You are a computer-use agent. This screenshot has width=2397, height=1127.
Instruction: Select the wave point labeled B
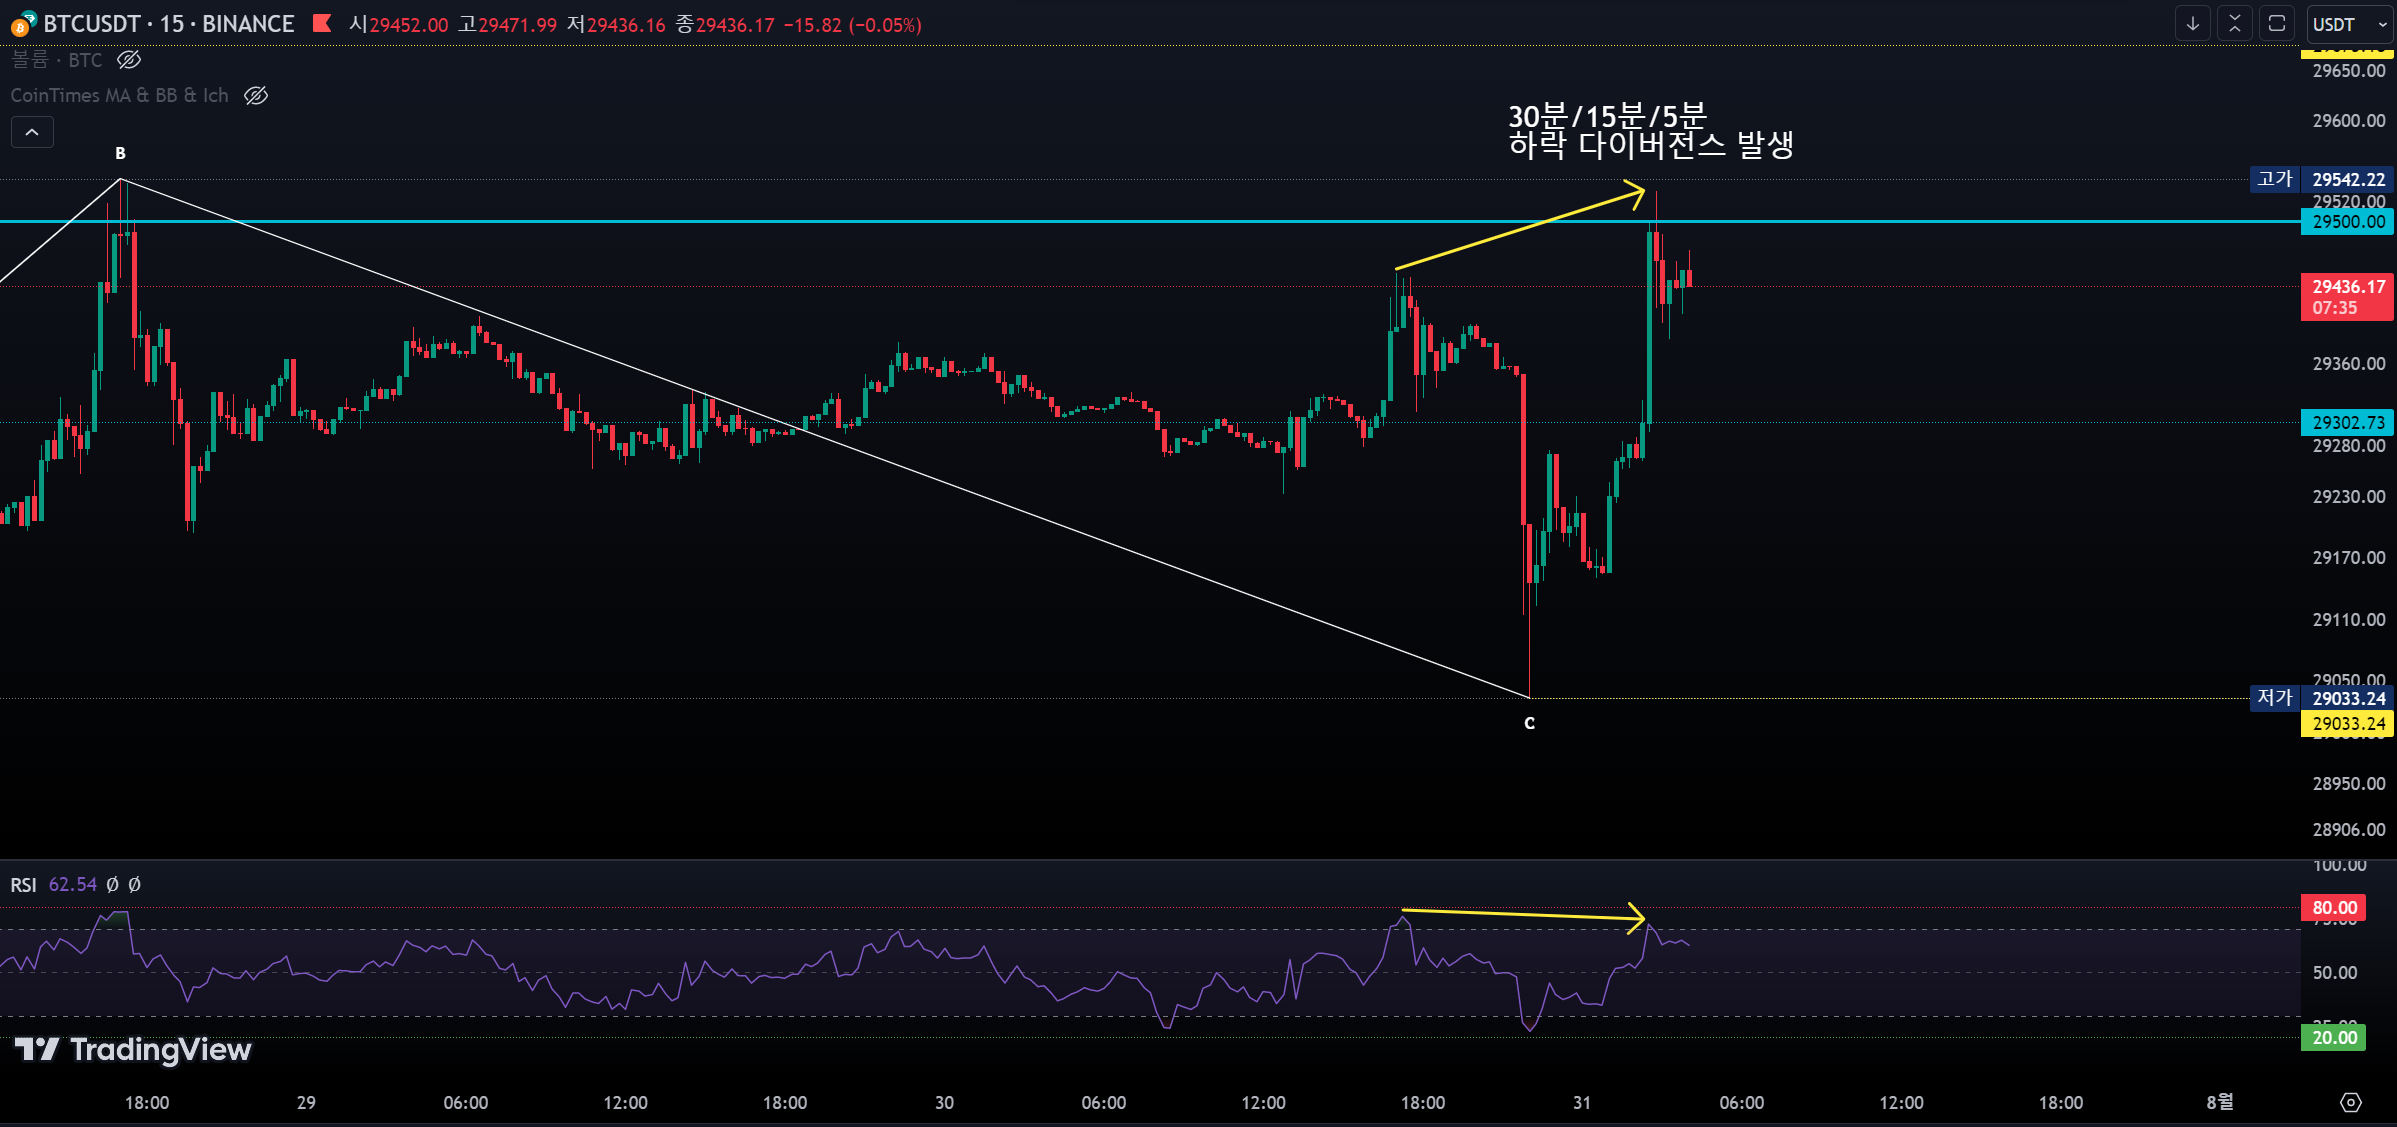[x=120, y=153]
